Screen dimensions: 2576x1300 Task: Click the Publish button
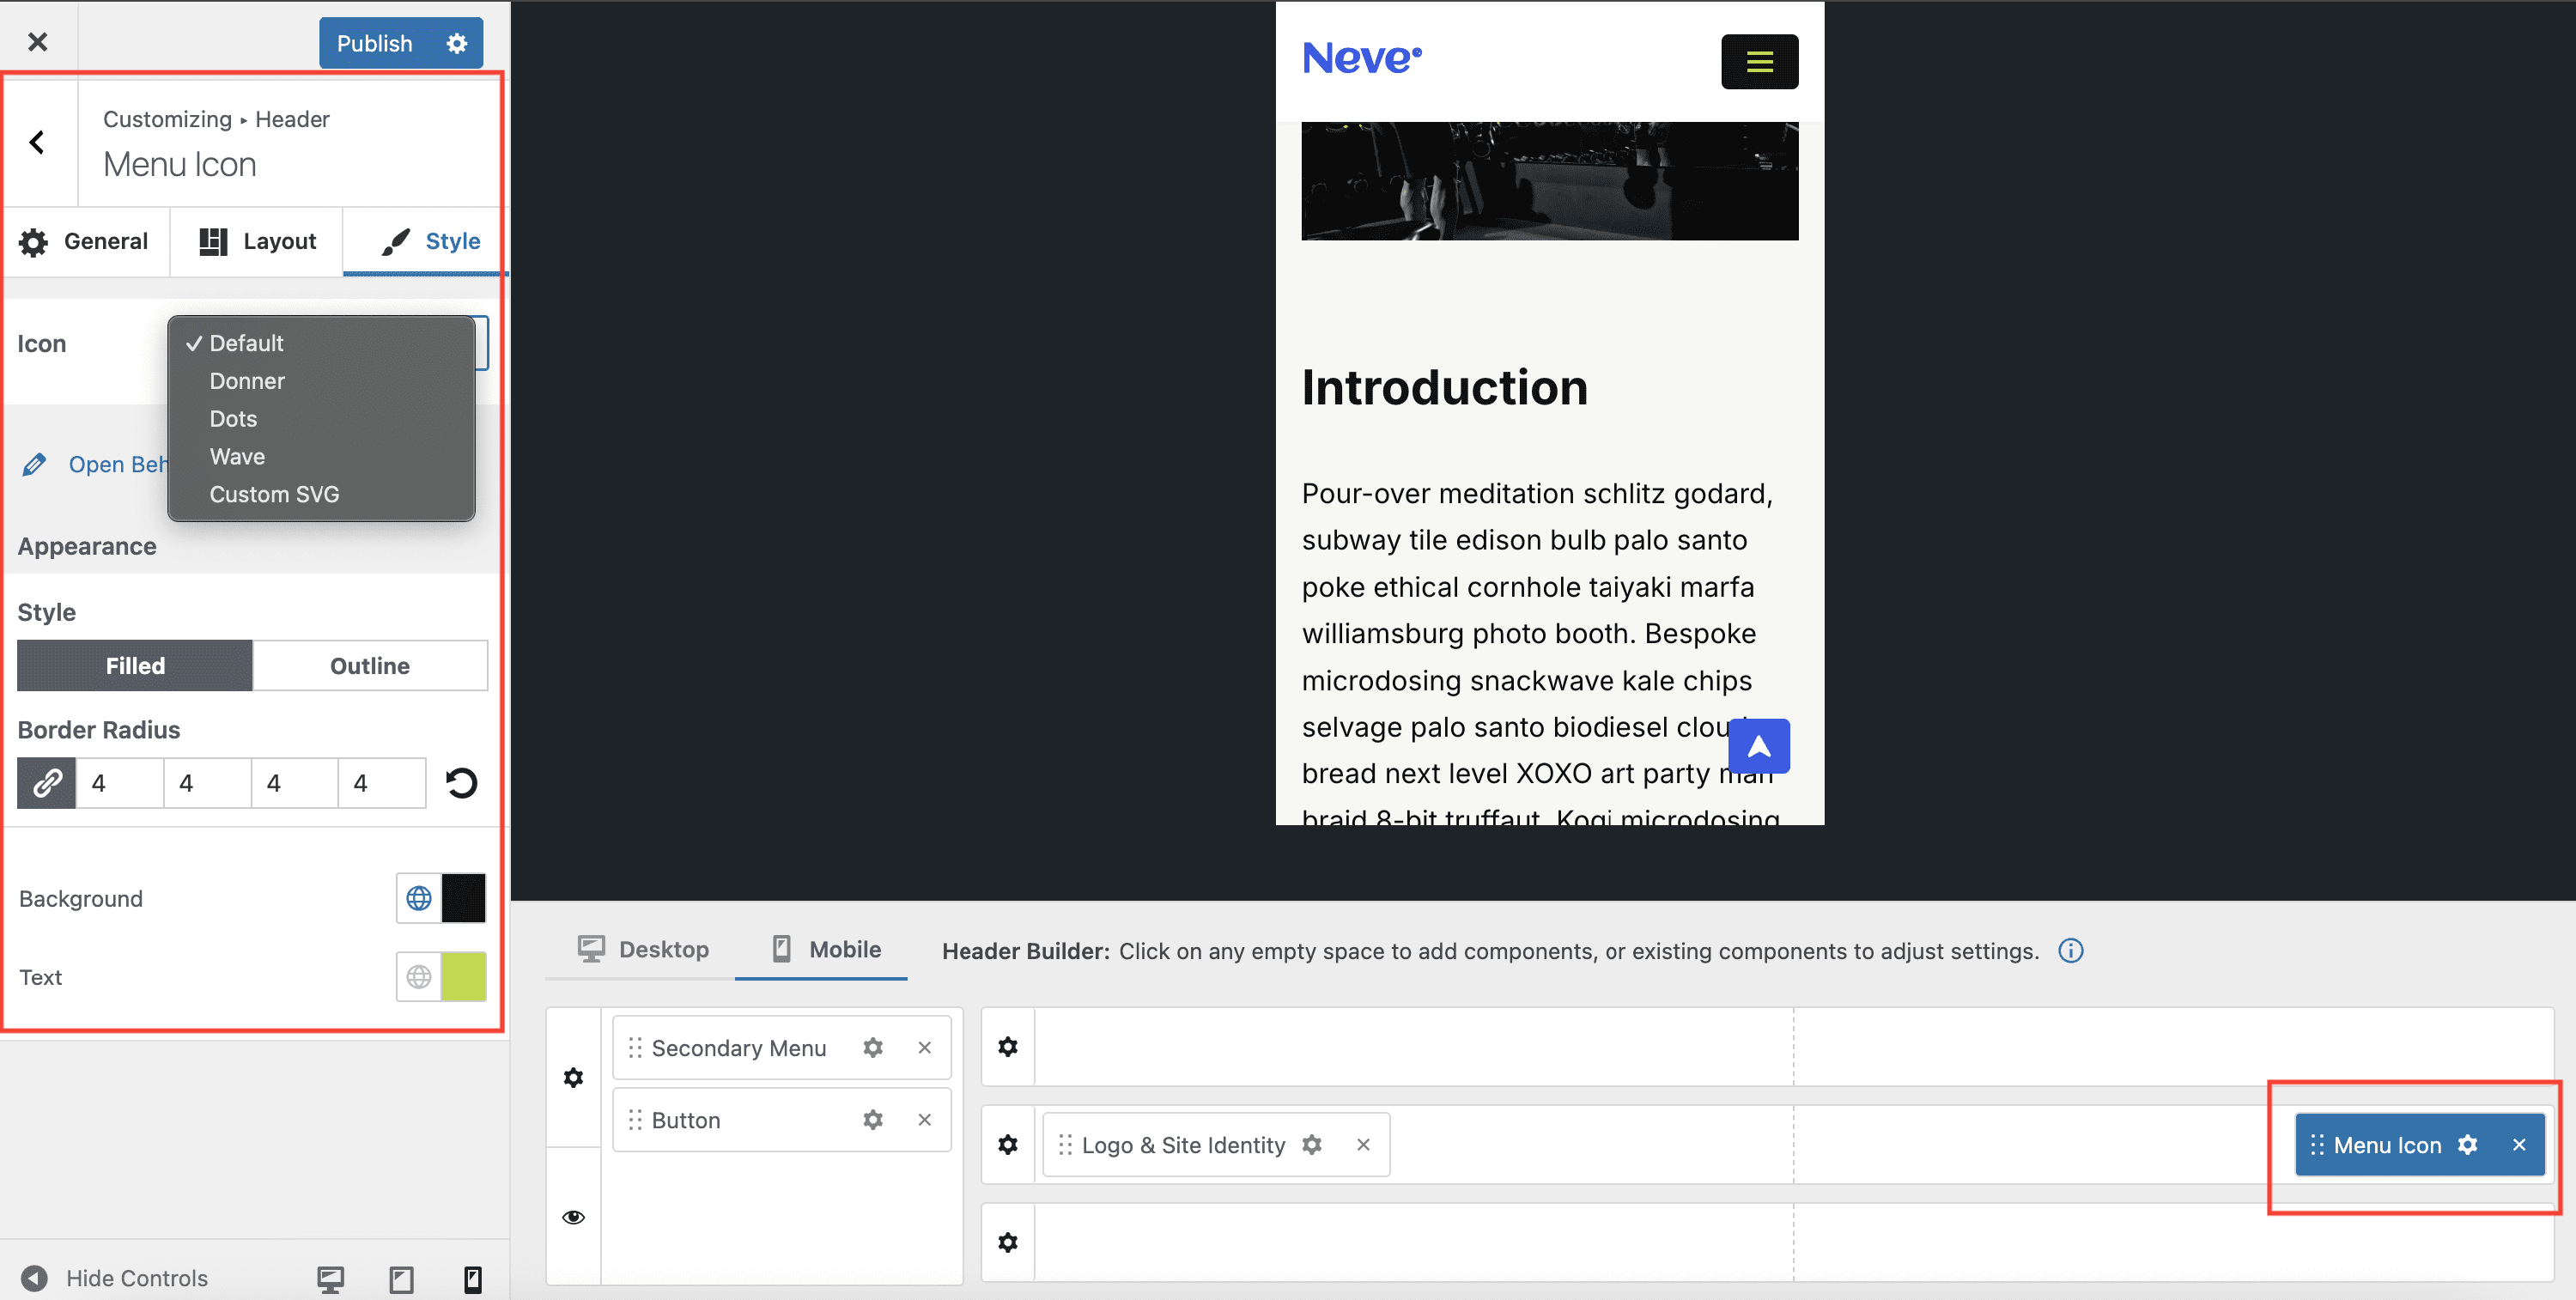(x=374, y=43)
